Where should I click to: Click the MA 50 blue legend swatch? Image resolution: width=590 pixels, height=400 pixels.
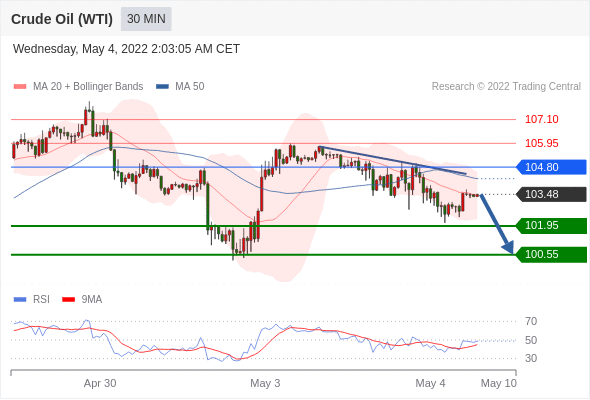pos(163,87)
